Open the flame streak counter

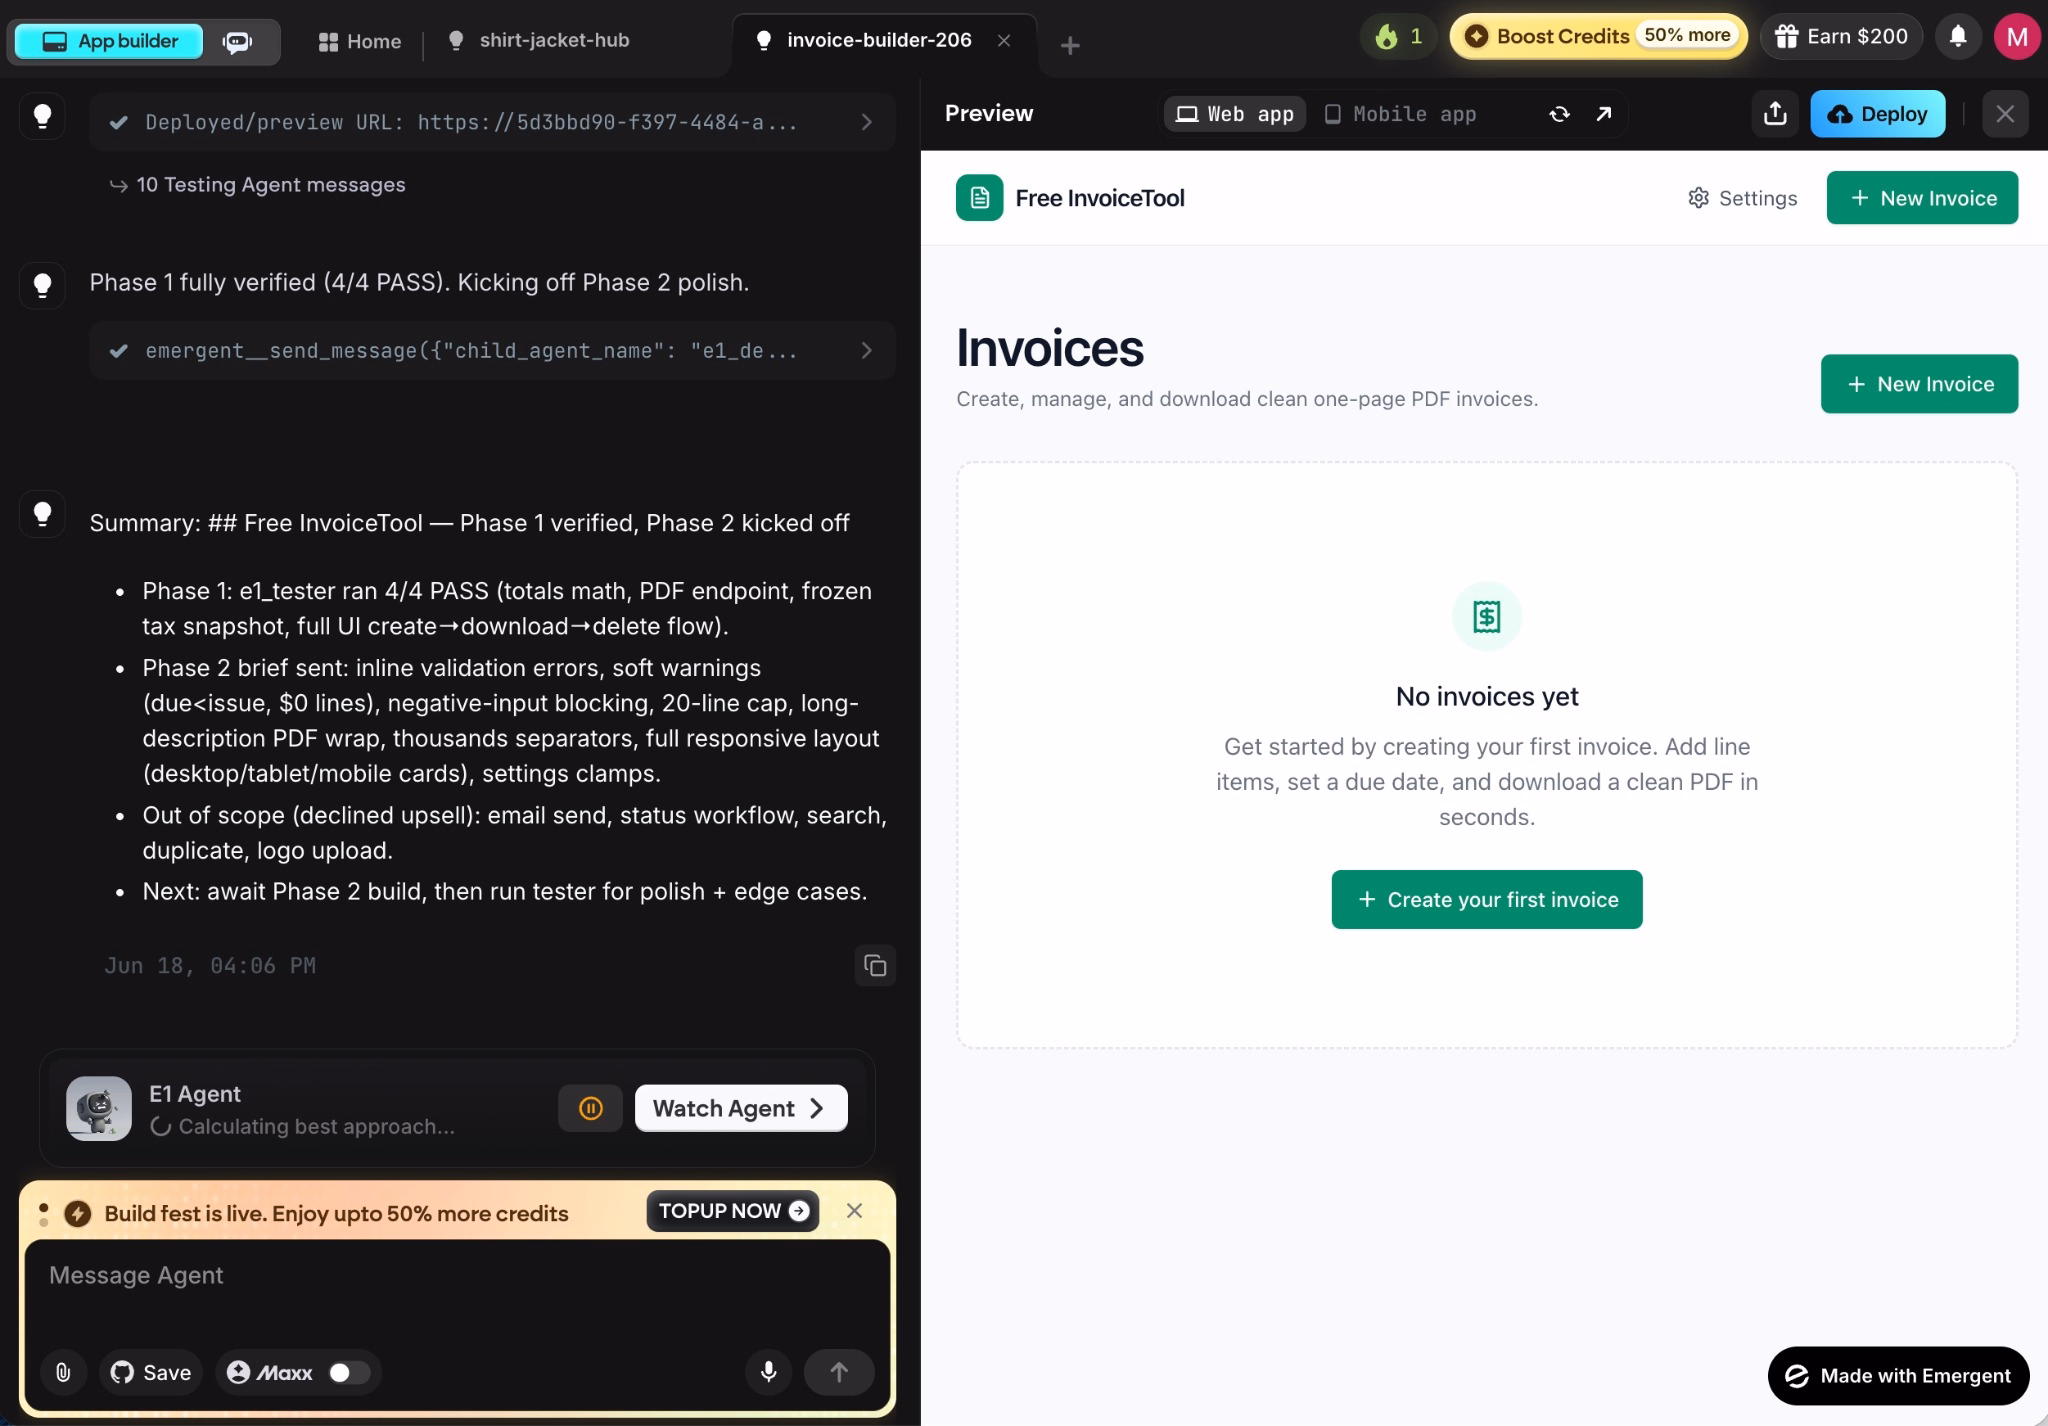coord(1398,37)
